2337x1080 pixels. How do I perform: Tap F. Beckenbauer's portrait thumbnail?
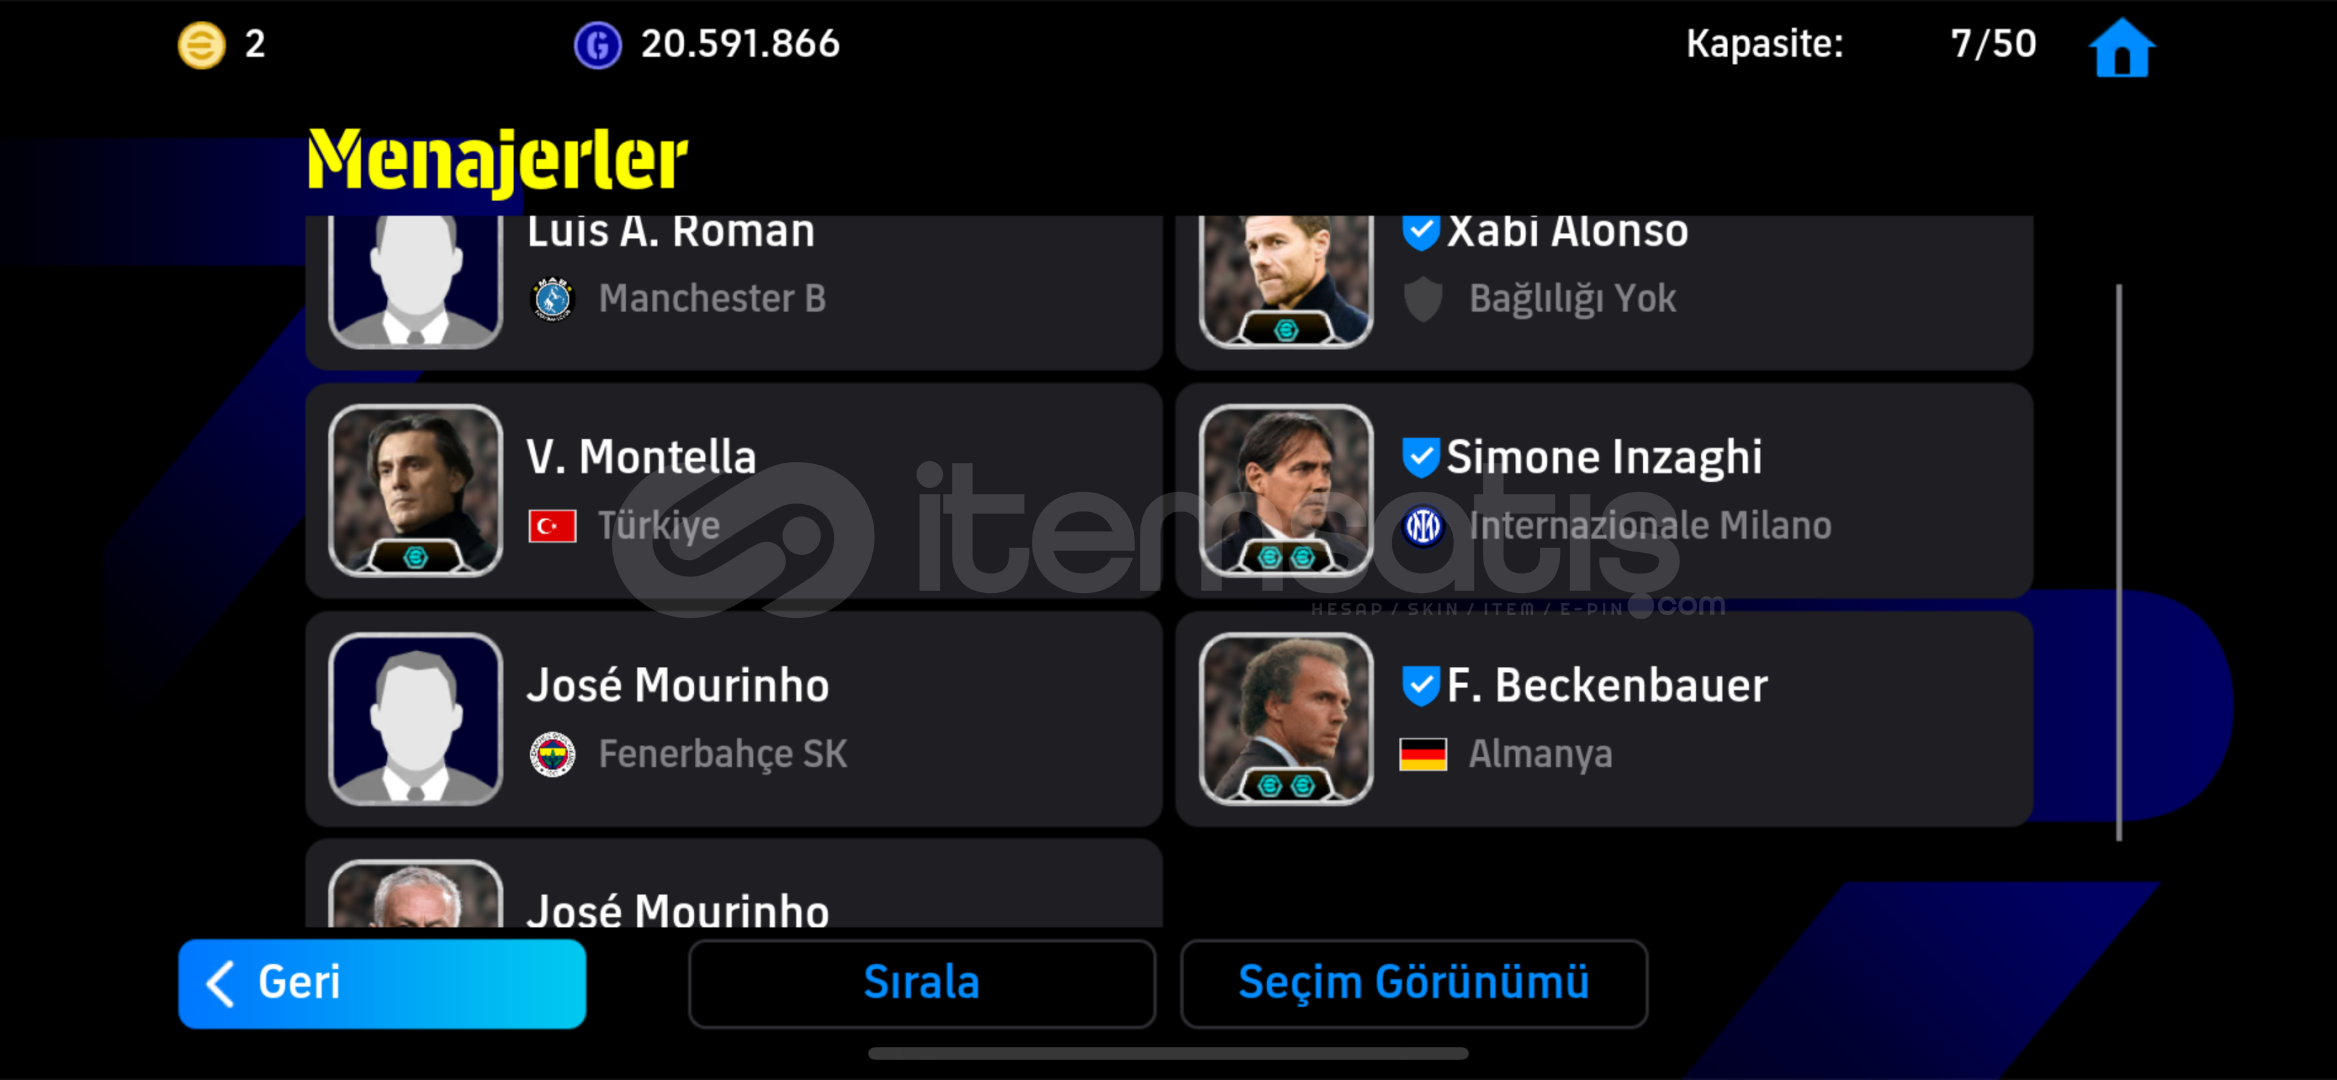pos(1286,718)
